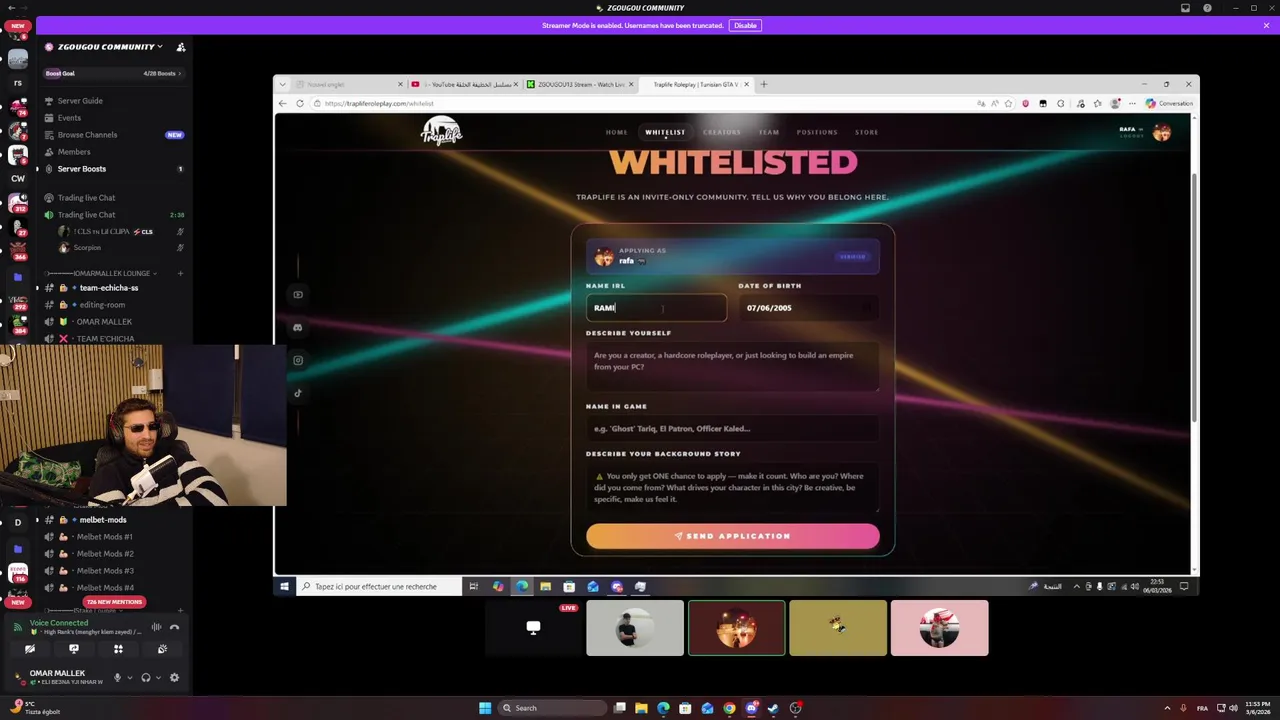
Task: Go back in shared browser
Action: [x=283, y=103]
